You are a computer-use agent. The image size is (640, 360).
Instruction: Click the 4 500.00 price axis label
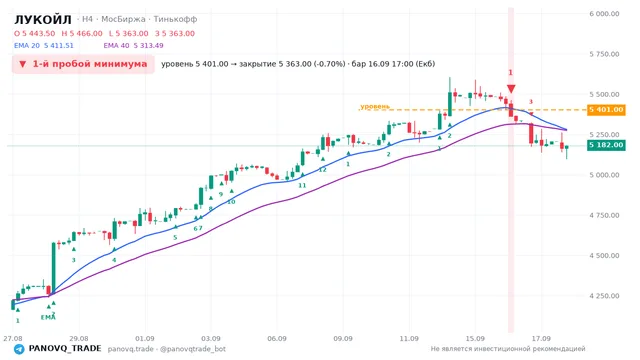[x=604, y=256]
